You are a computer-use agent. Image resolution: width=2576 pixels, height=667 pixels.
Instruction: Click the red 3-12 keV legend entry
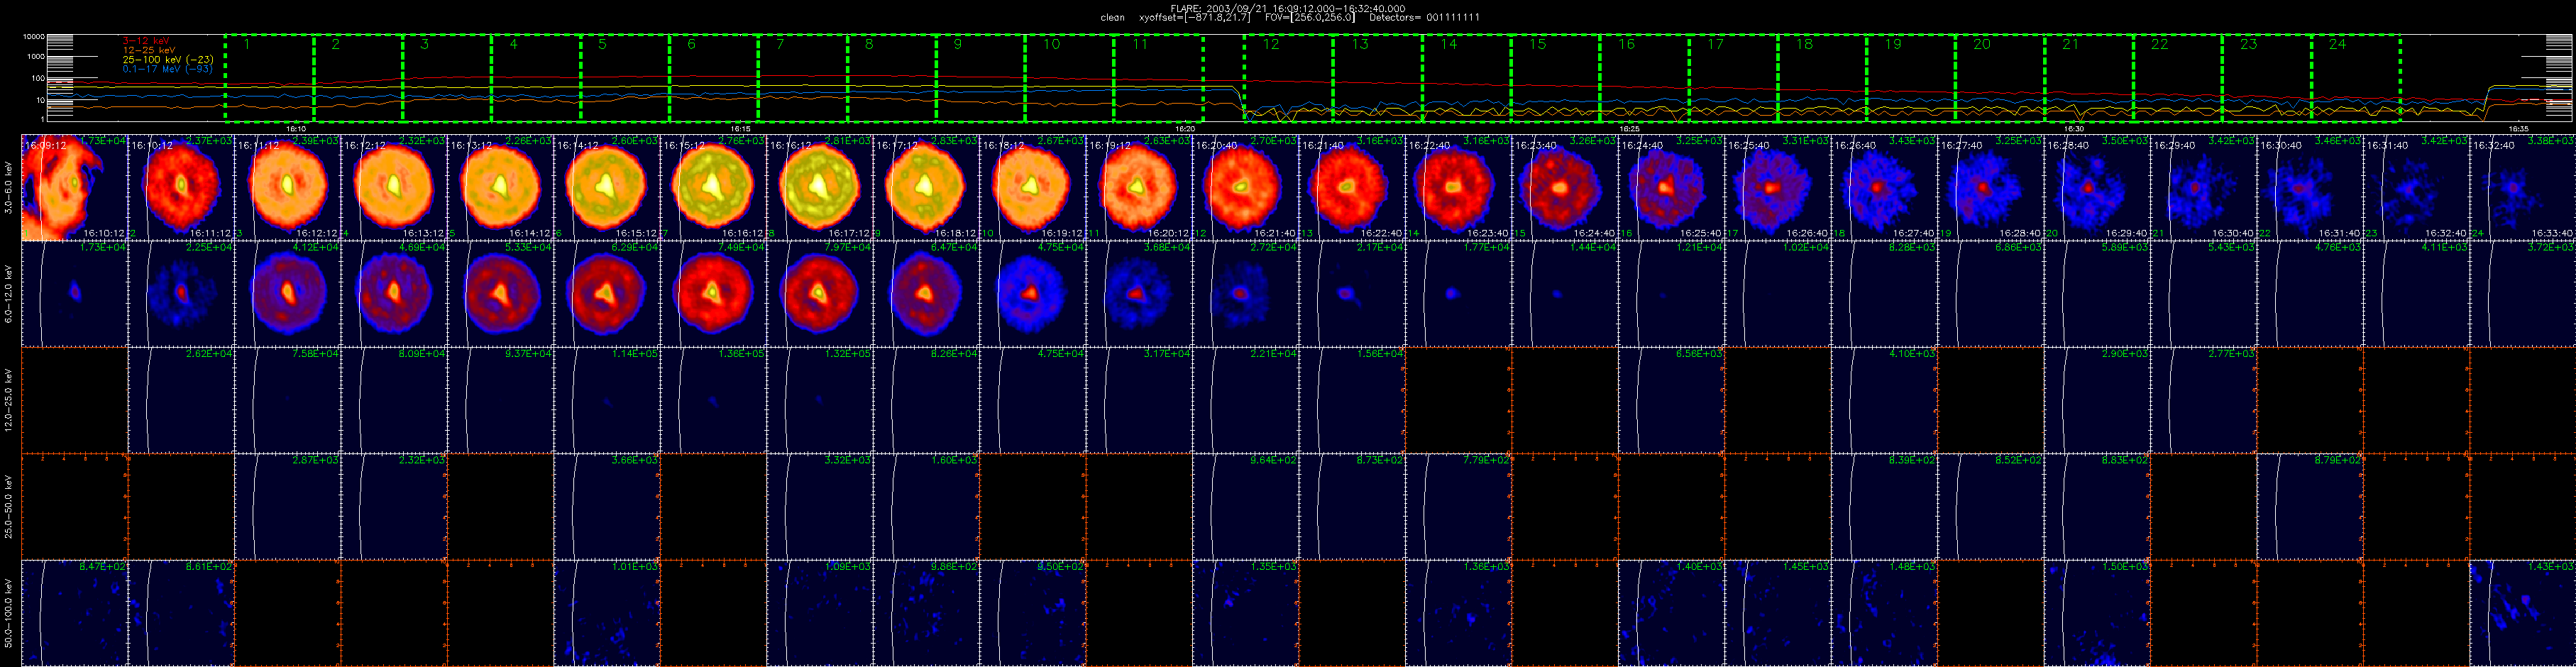[x=145, y=40]
